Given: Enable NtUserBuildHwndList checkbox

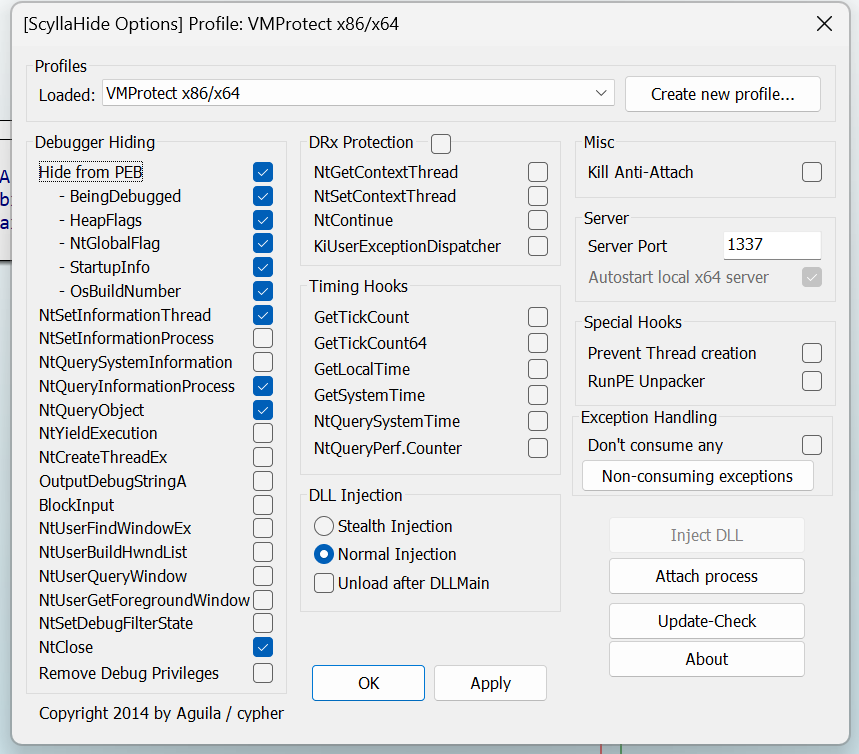Looking at the screenshot, I should point(263,552).
